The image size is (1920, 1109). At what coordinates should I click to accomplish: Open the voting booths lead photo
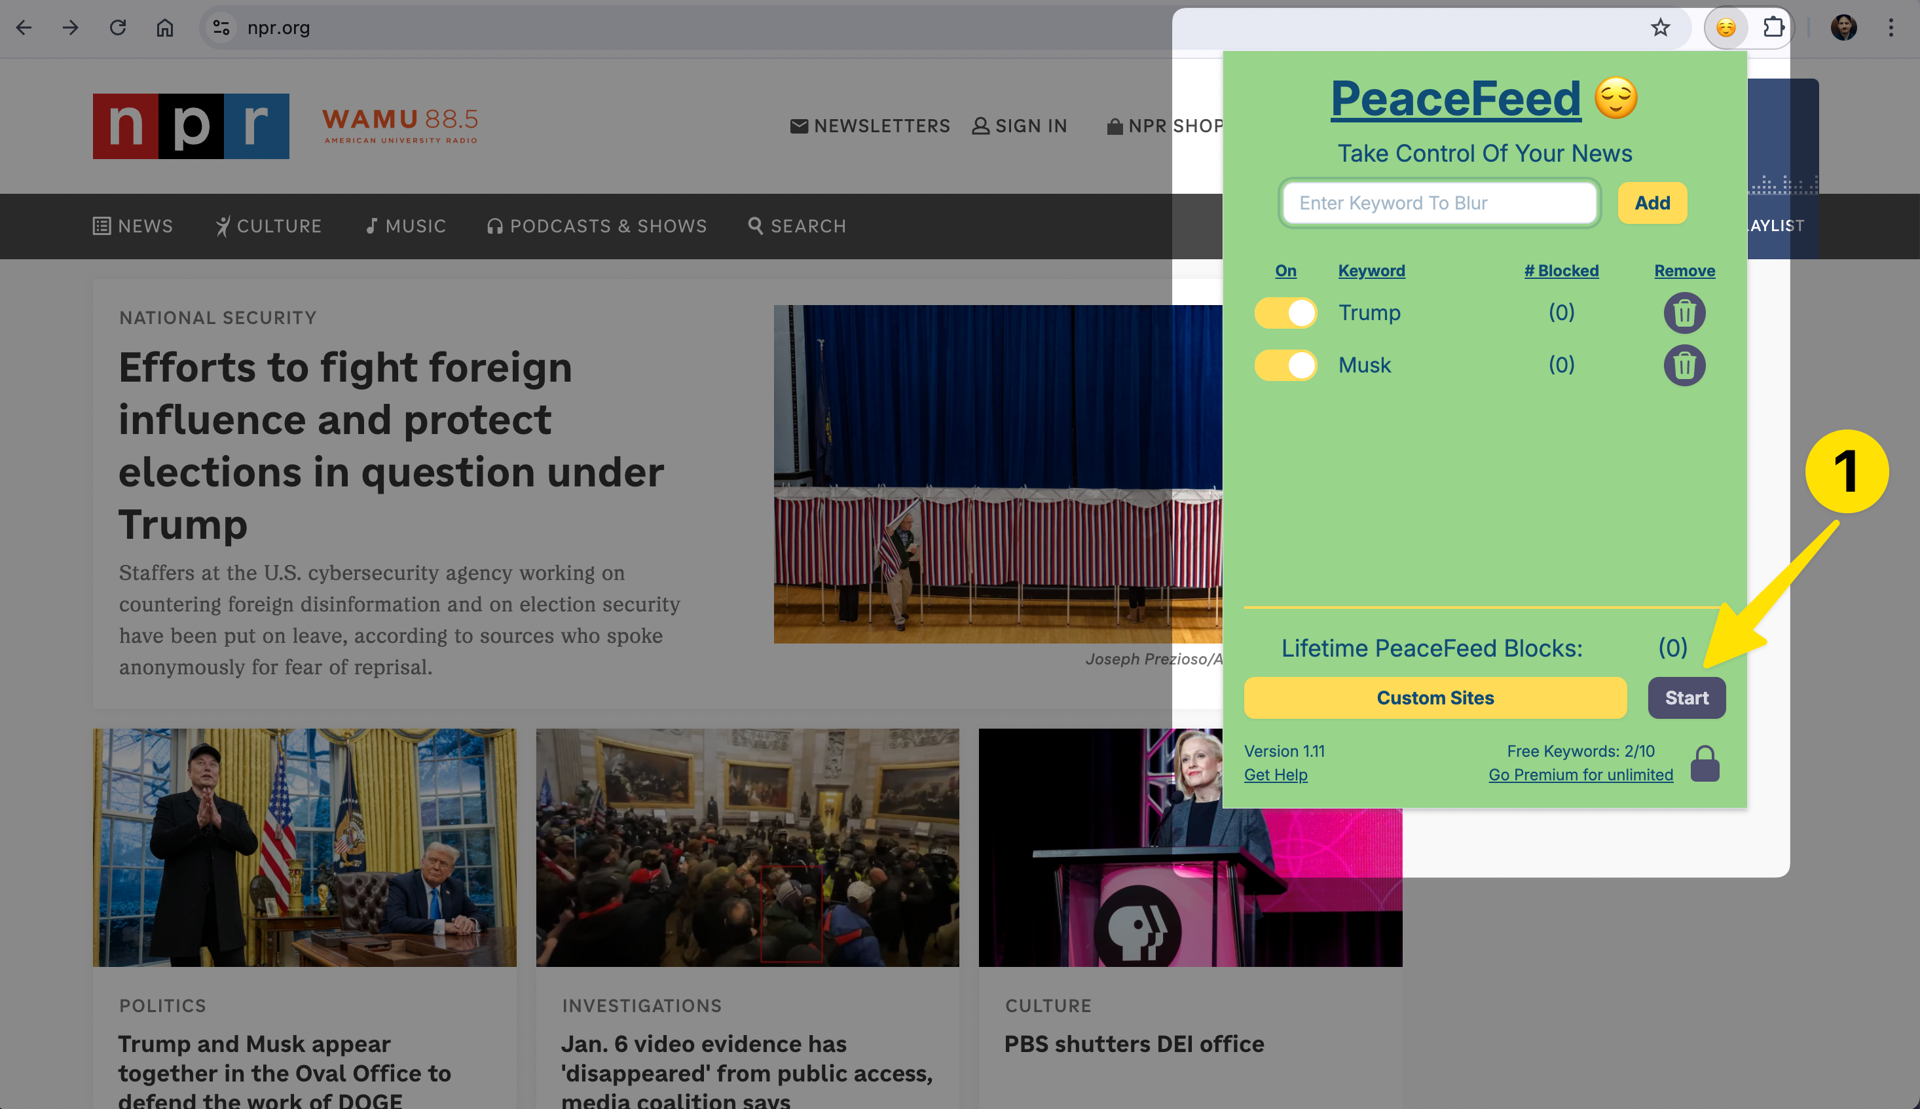(x=997, y=474)
